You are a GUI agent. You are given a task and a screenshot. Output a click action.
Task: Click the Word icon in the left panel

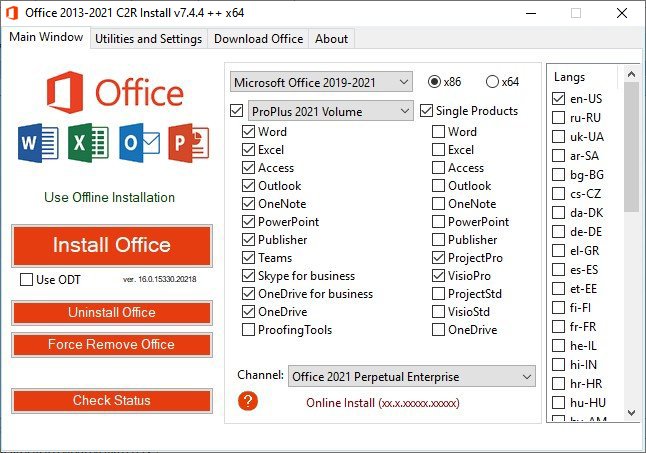[x=38, y=143]
